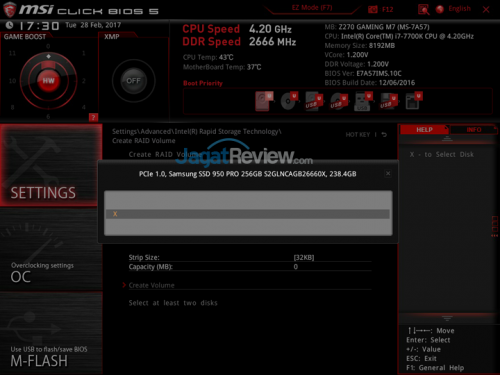Select the CD/DVD drive boot priority icon
The height and width of the screenshot is (375, 500).
tap(289, 100)
